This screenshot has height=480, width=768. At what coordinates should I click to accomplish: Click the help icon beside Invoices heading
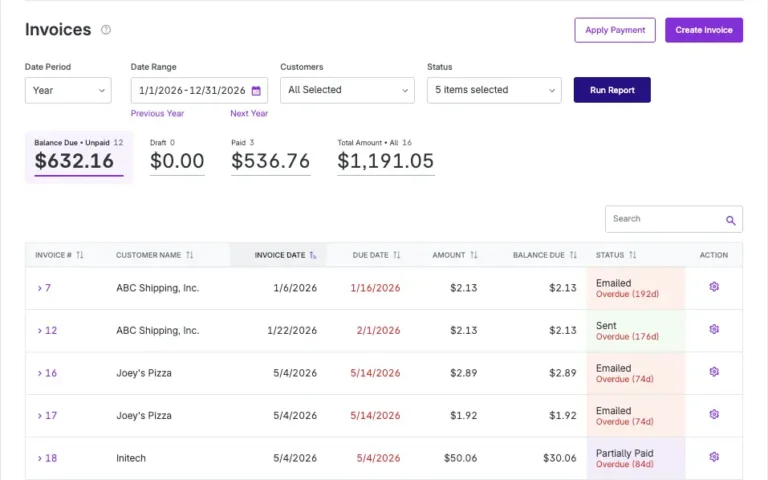click(106, 30)
